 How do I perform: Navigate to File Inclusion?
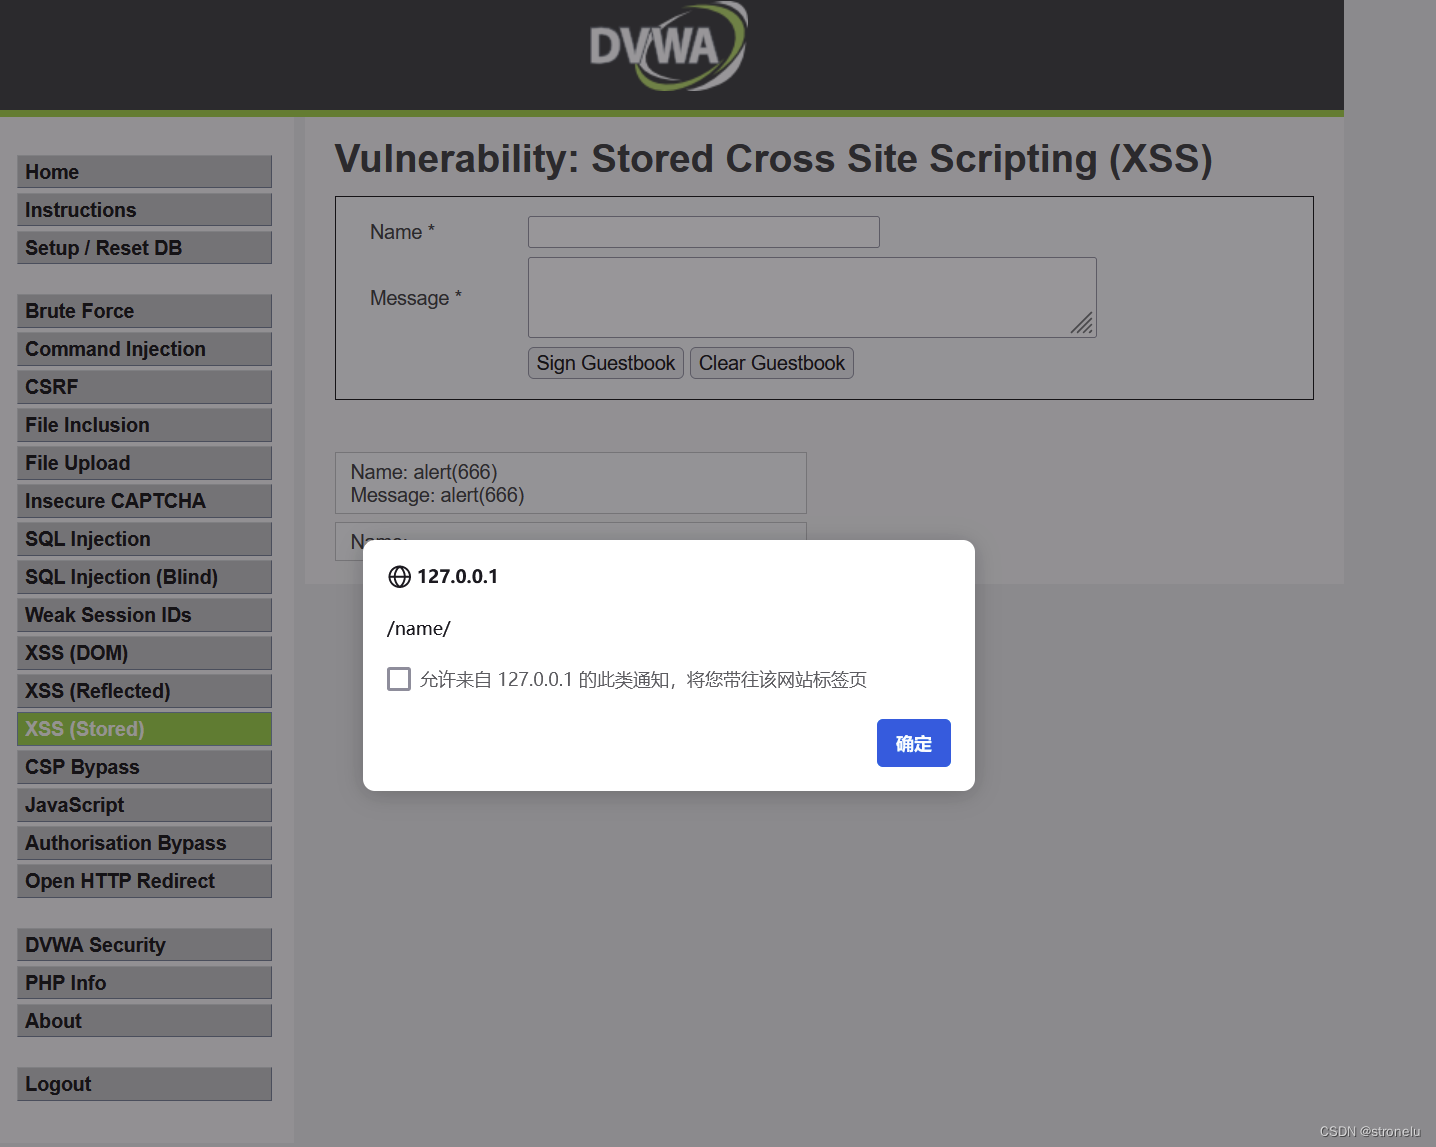(144, 425)
